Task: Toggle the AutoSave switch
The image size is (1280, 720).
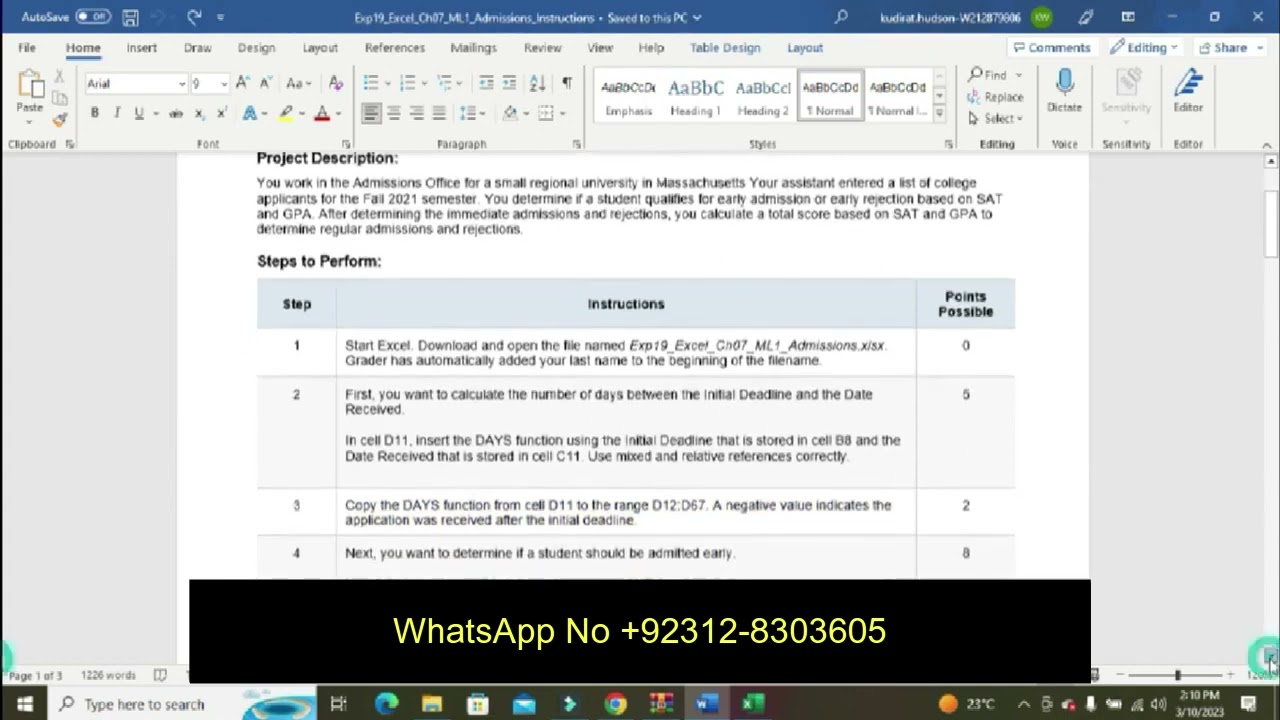Action: [x=93, y=17]
